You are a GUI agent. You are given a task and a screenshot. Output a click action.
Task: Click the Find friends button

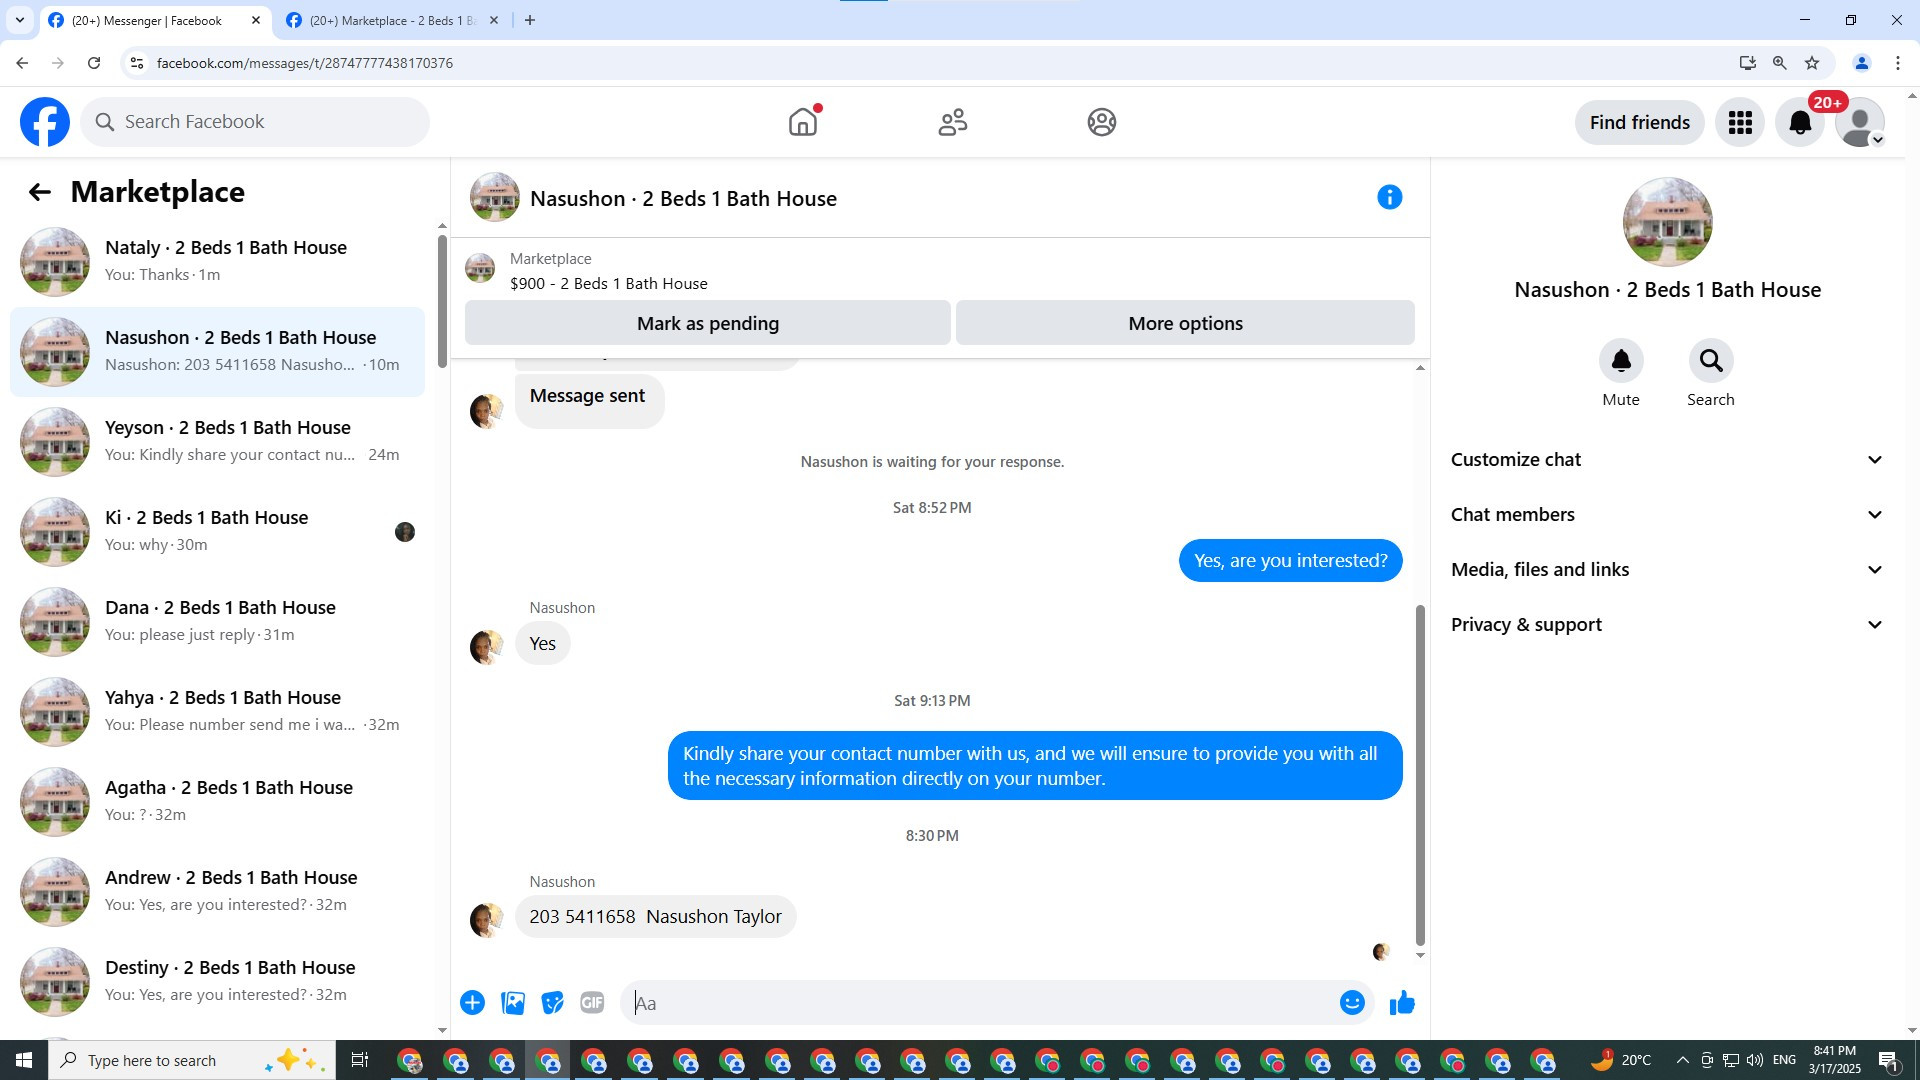[x=1640, y=122]
